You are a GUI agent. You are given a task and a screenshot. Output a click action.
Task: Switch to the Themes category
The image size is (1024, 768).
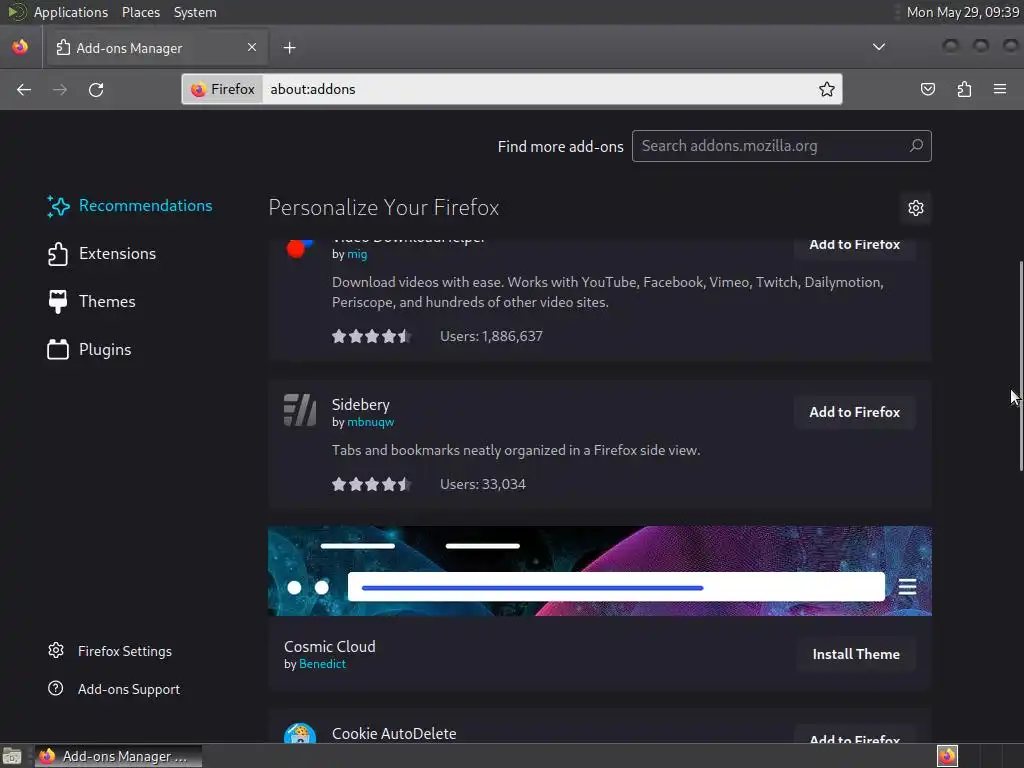[91, 302]
